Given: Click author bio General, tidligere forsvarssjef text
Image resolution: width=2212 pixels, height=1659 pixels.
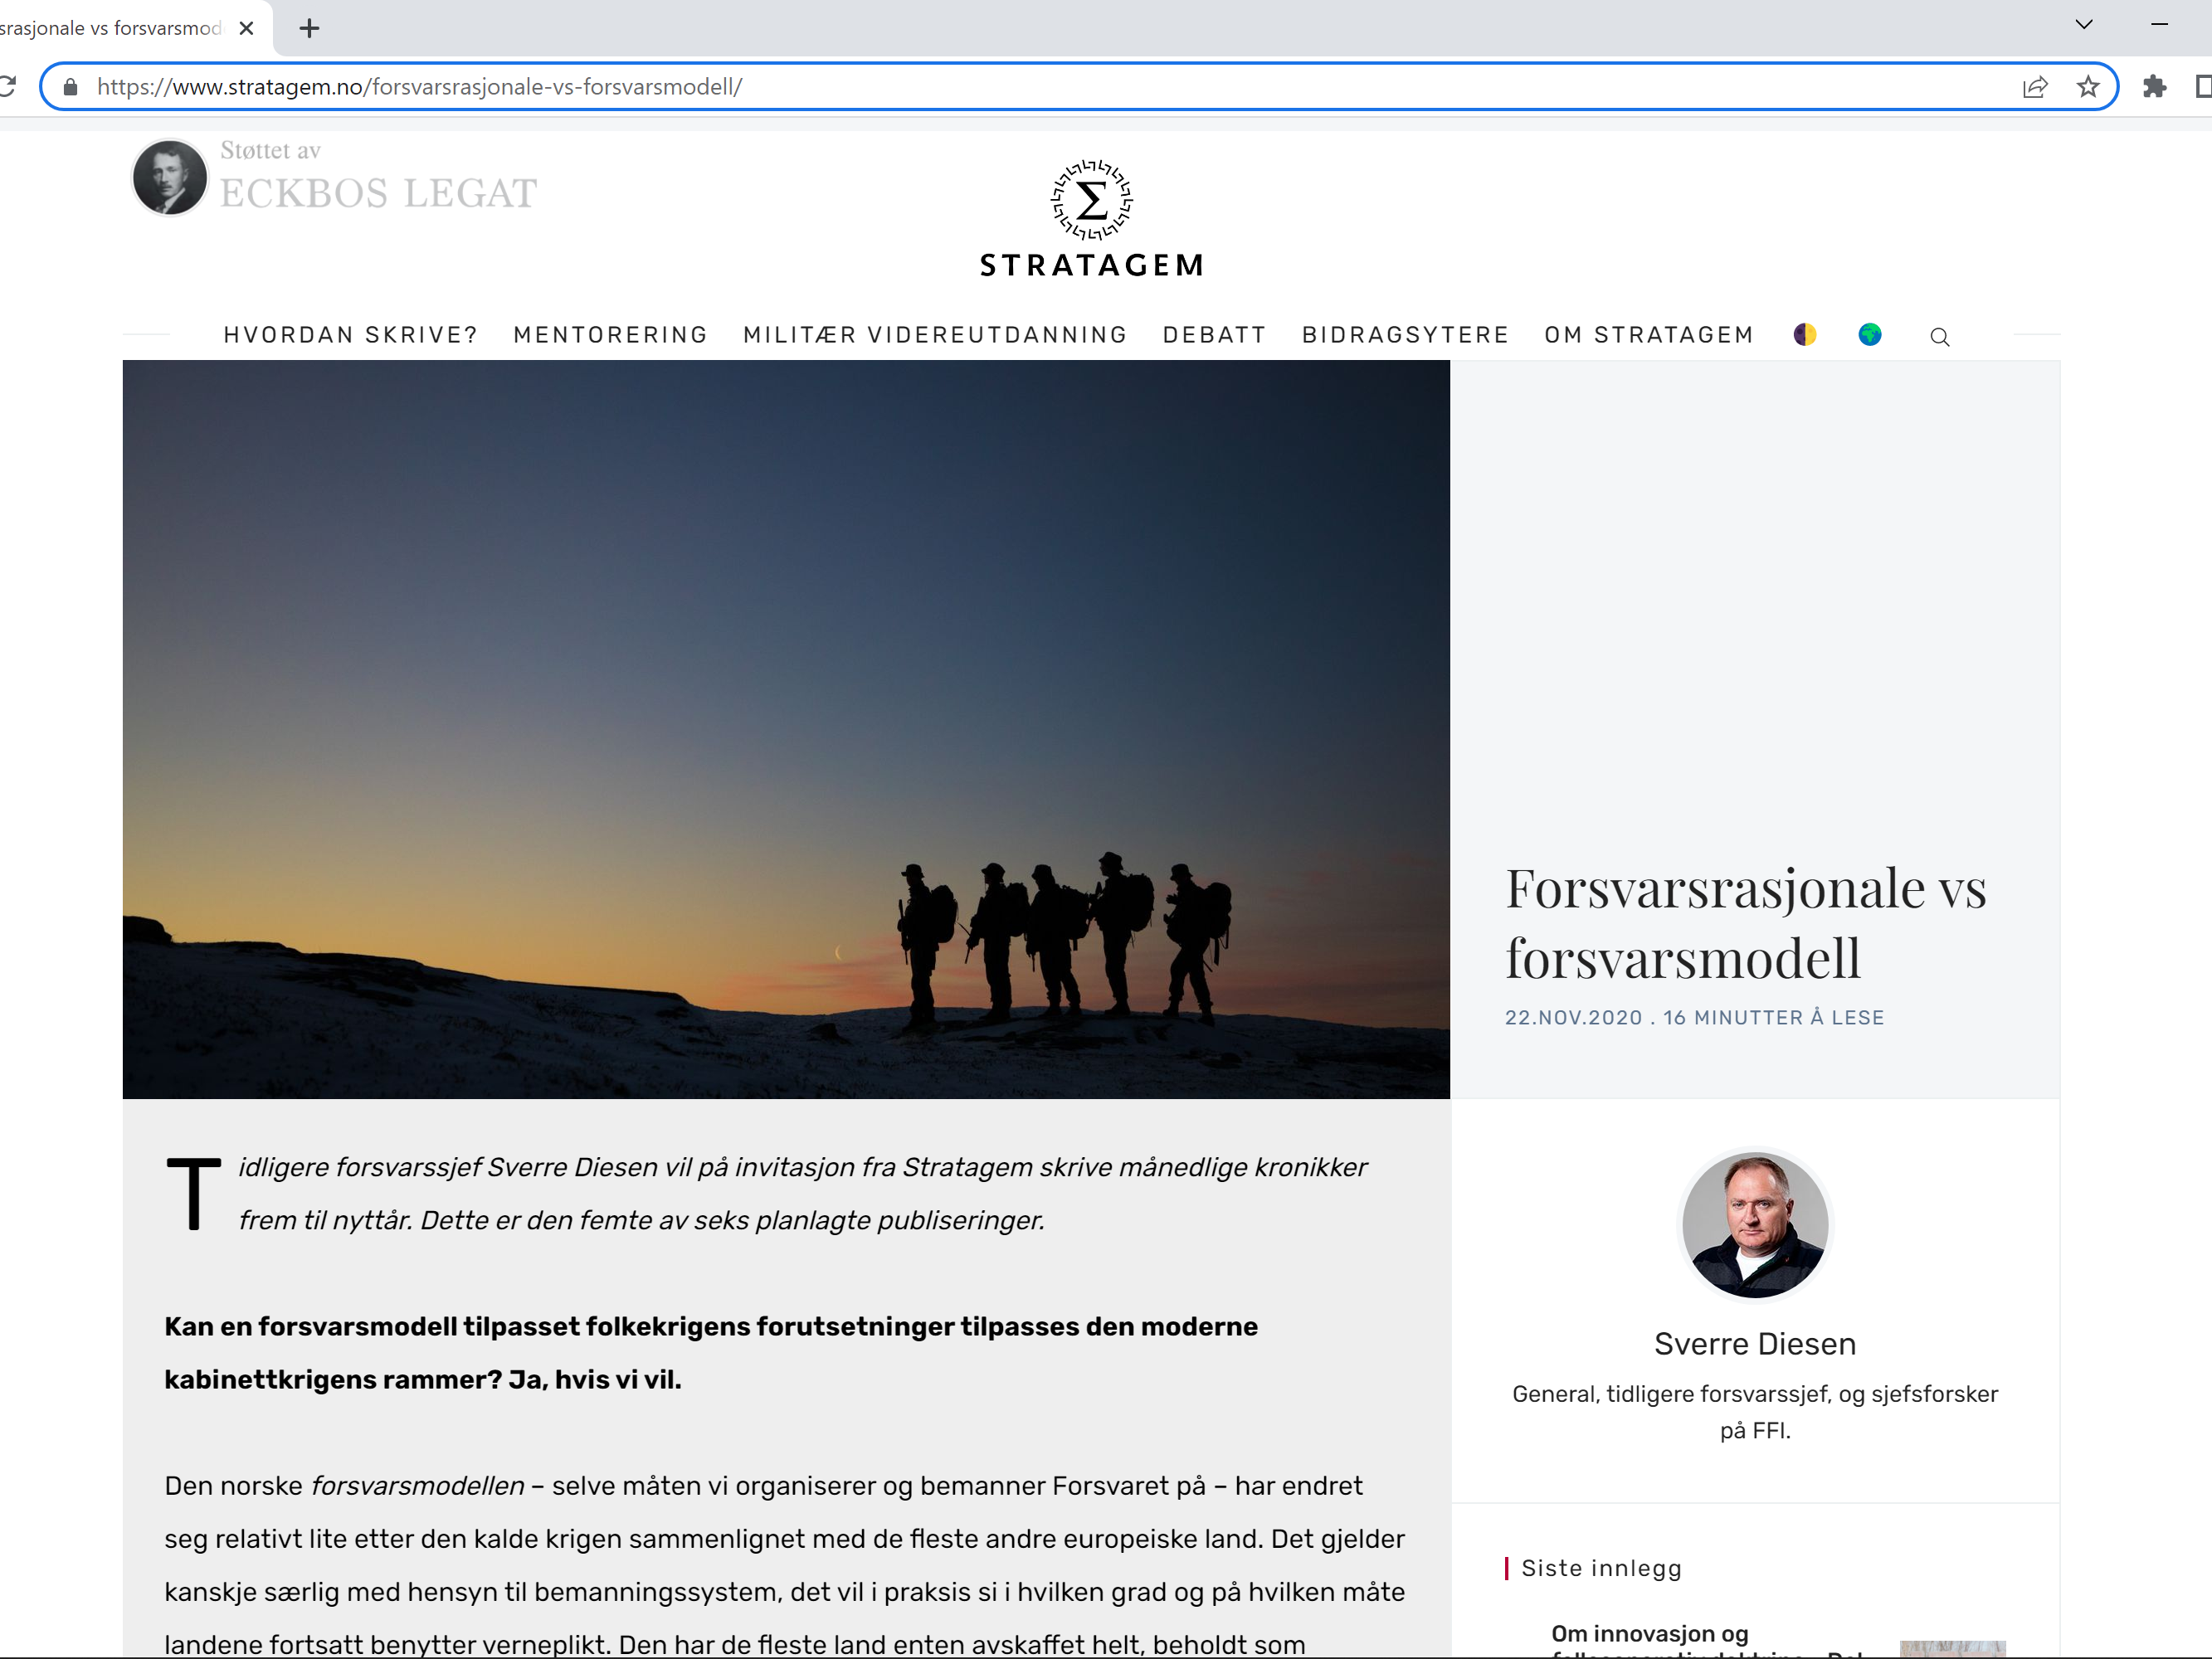Looking at the screenshot, I should click(1755, 1412).
